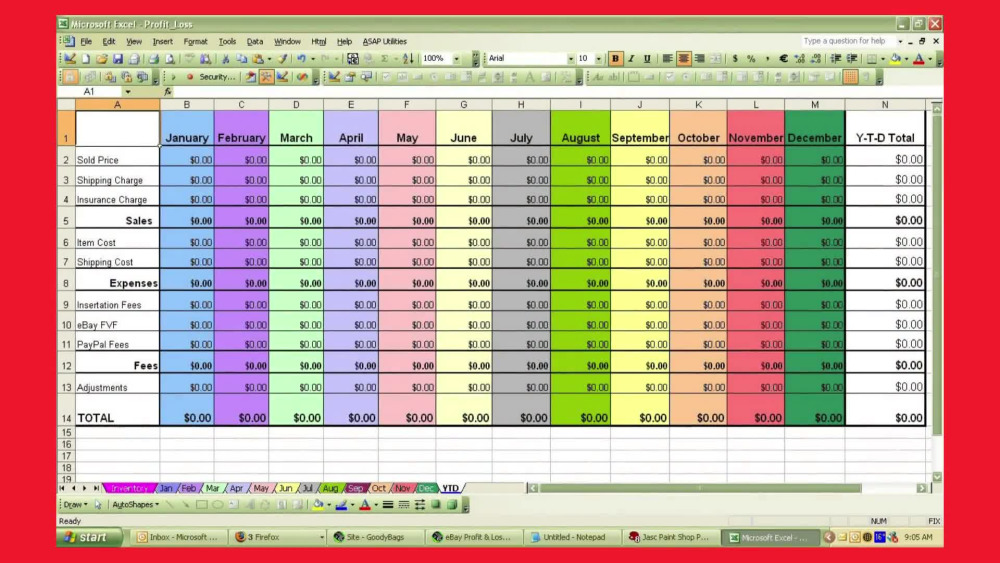The height and width of the screenshot is (563, 1000).
Task: Toggle Italic formatting
Action: (x=631, y=59)
